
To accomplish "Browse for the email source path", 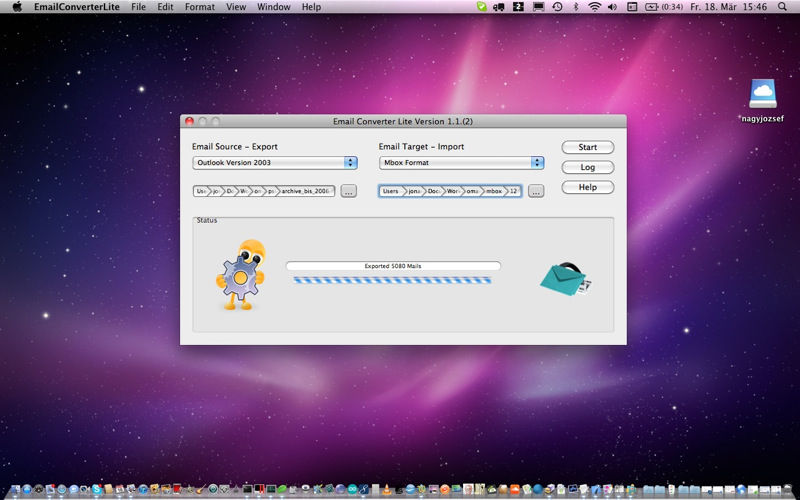I will click(x=348, y=191).
